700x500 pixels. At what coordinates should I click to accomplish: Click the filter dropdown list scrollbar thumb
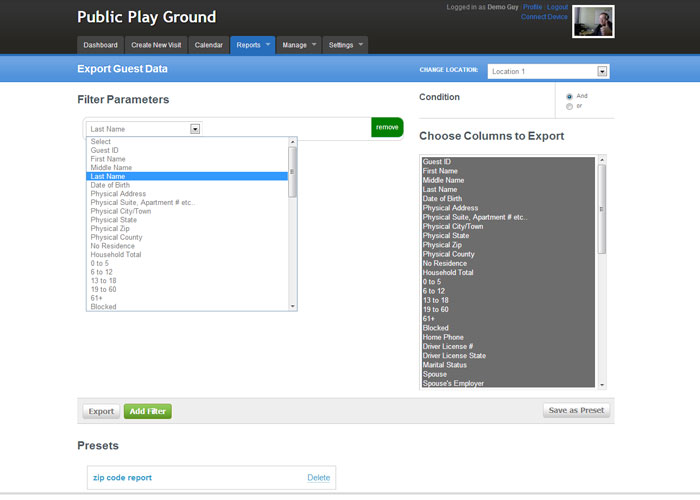[x=293, y=172]
